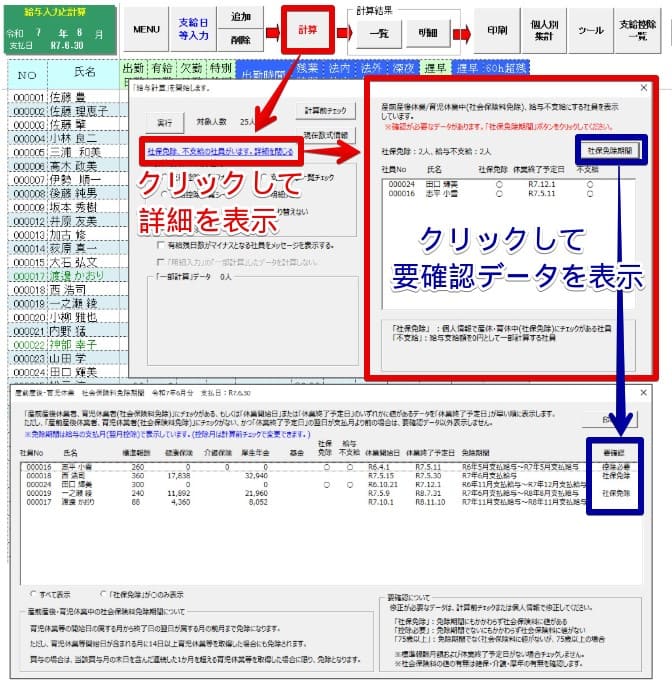This screenshot has height=684, width=672.
Task: Select row 000016 in the 社保免除 dialog
Action: pos(508,193)
